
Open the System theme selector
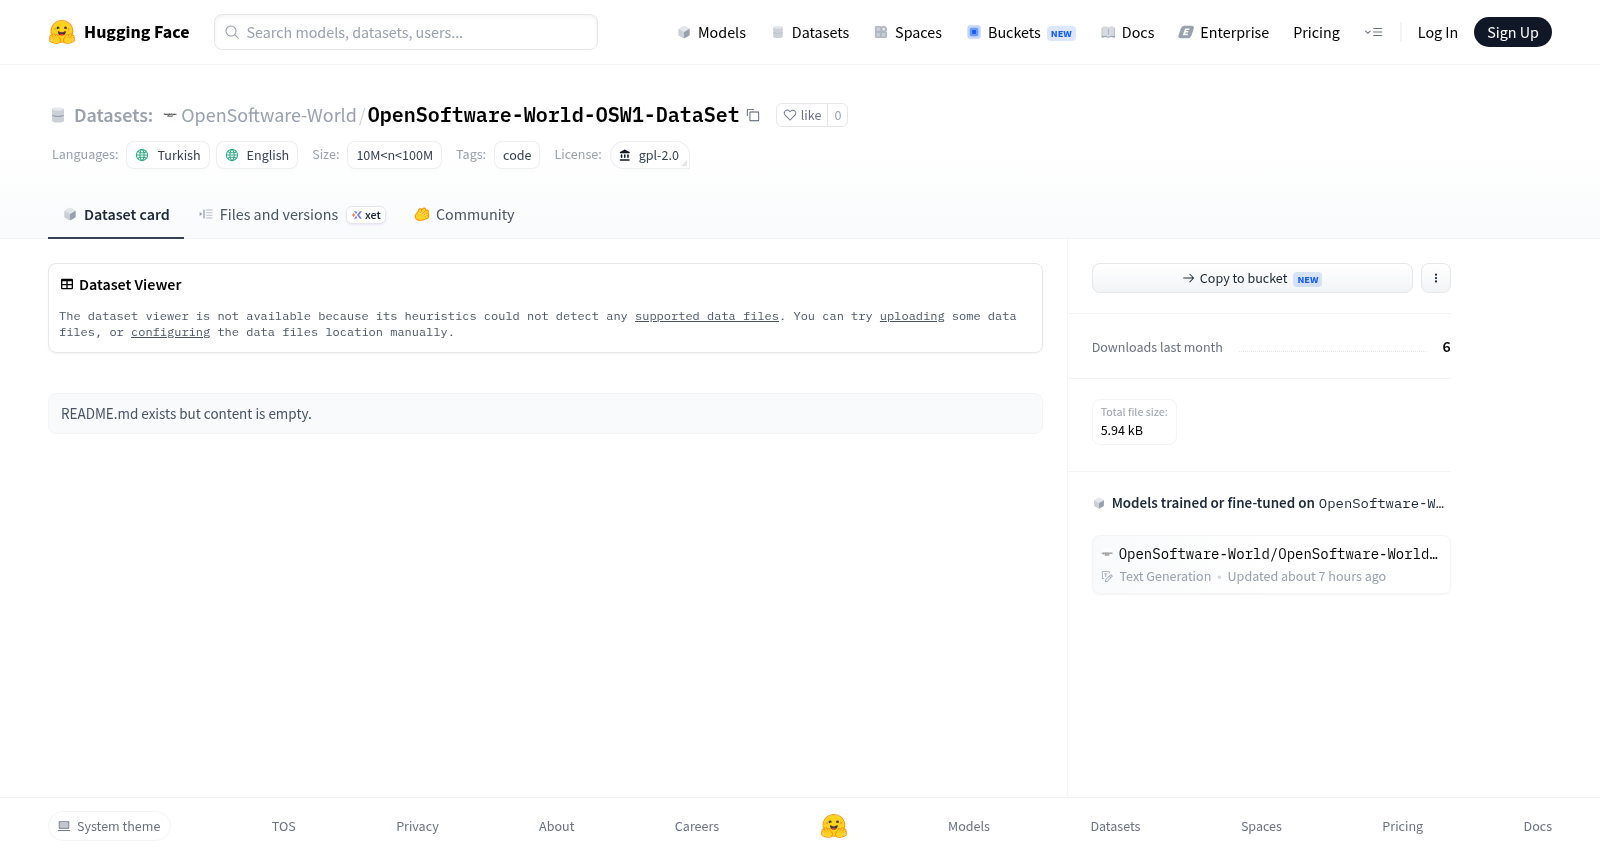coord(109,826)
